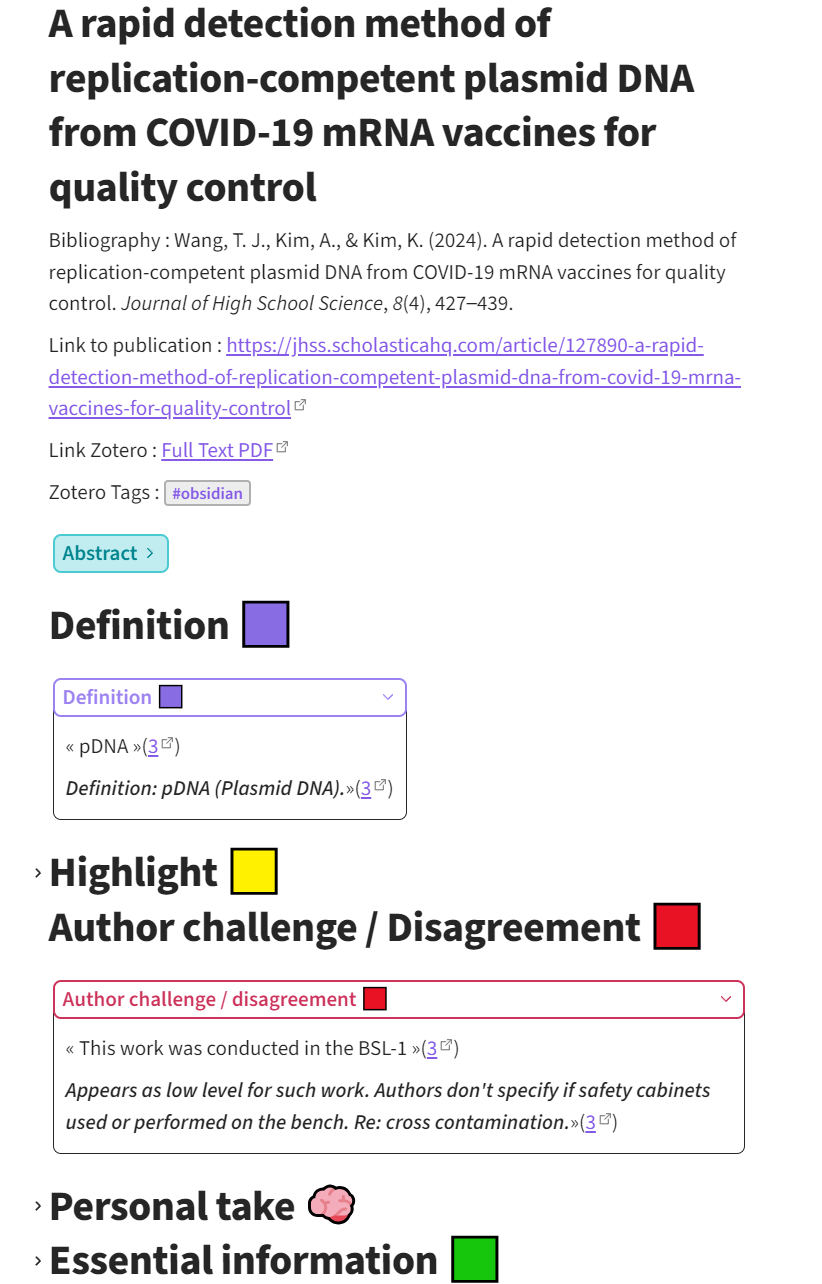This screenshot has height=1284, width=822.
Task: Click the red square beside Disagreement heading
Action: click(677, 927)
